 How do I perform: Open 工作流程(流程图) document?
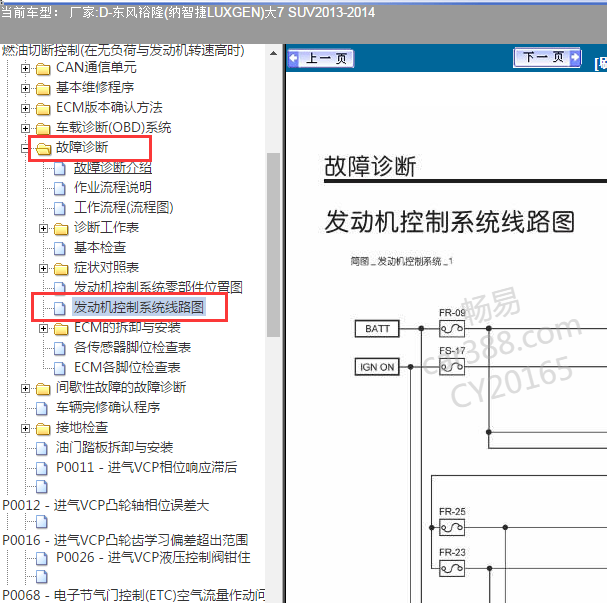click(123, 208)
